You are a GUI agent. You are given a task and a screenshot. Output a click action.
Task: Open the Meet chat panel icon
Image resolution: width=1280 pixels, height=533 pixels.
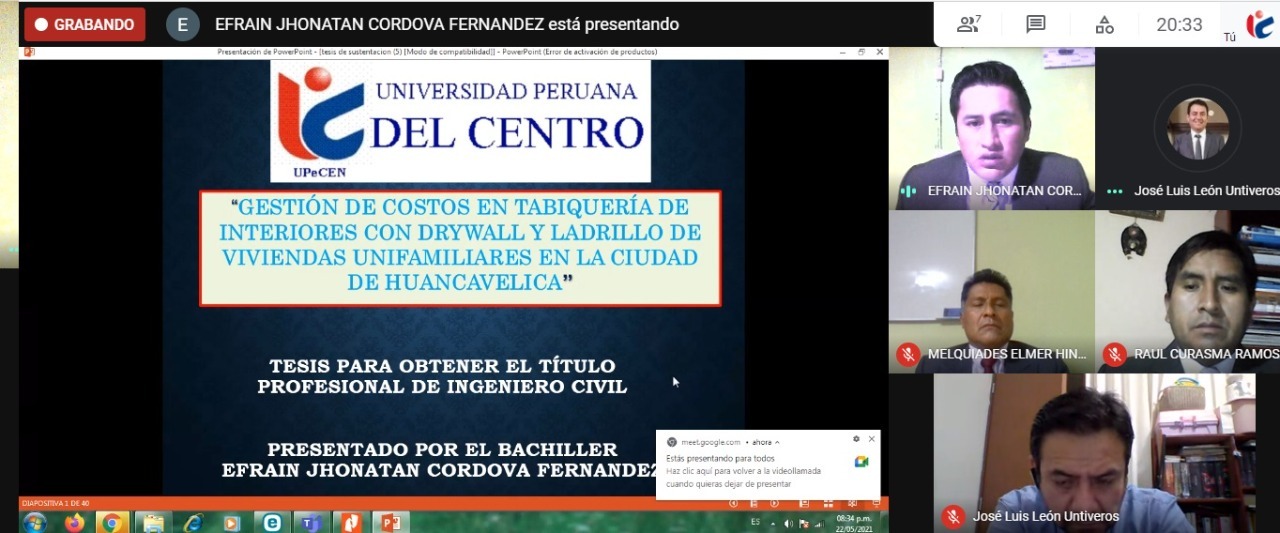pos(1036,24)
